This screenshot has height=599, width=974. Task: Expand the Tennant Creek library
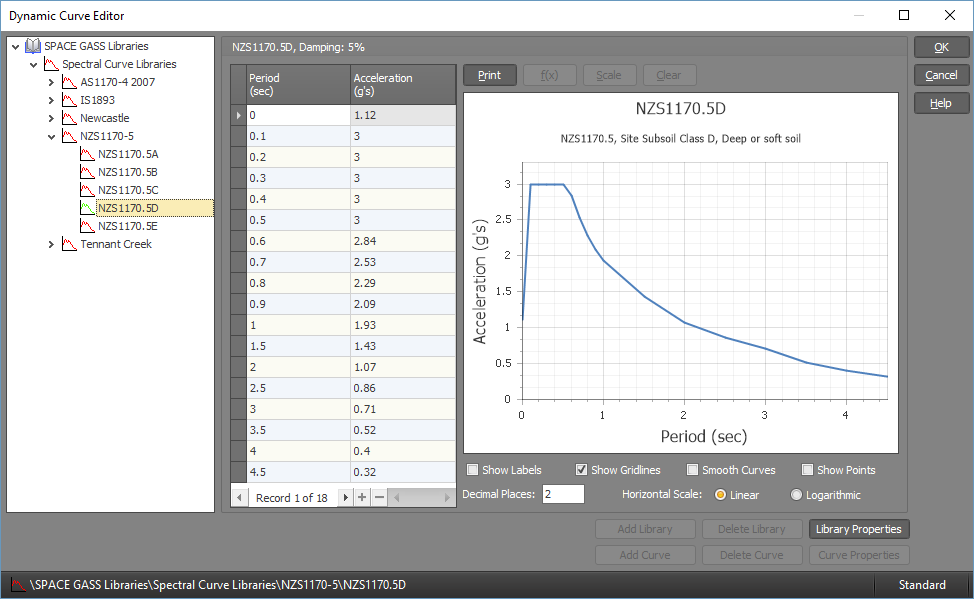(x=52, y=244)
